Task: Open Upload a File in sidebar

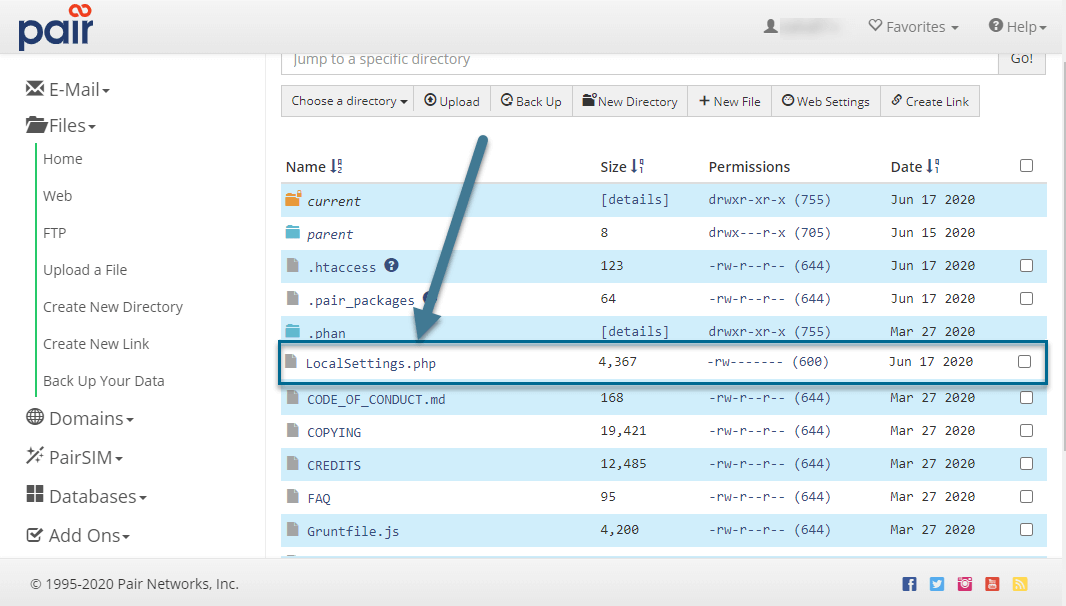Action: coord(85,270)
